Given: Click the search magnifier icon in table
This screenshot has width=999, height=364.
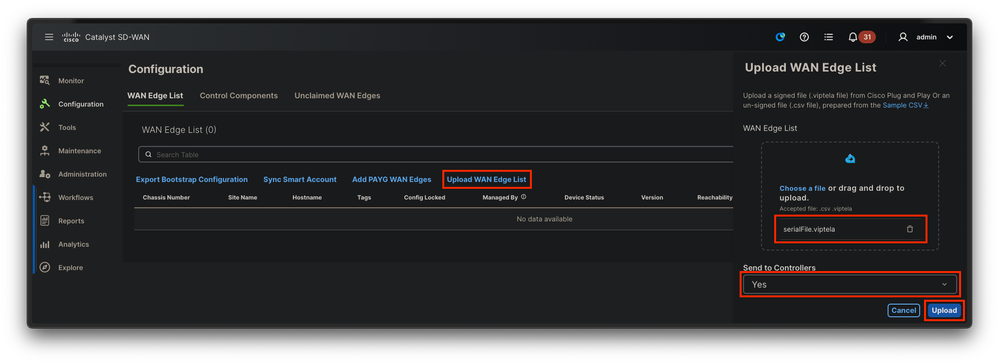Looking at the screenshot, I should coord(148,154).
